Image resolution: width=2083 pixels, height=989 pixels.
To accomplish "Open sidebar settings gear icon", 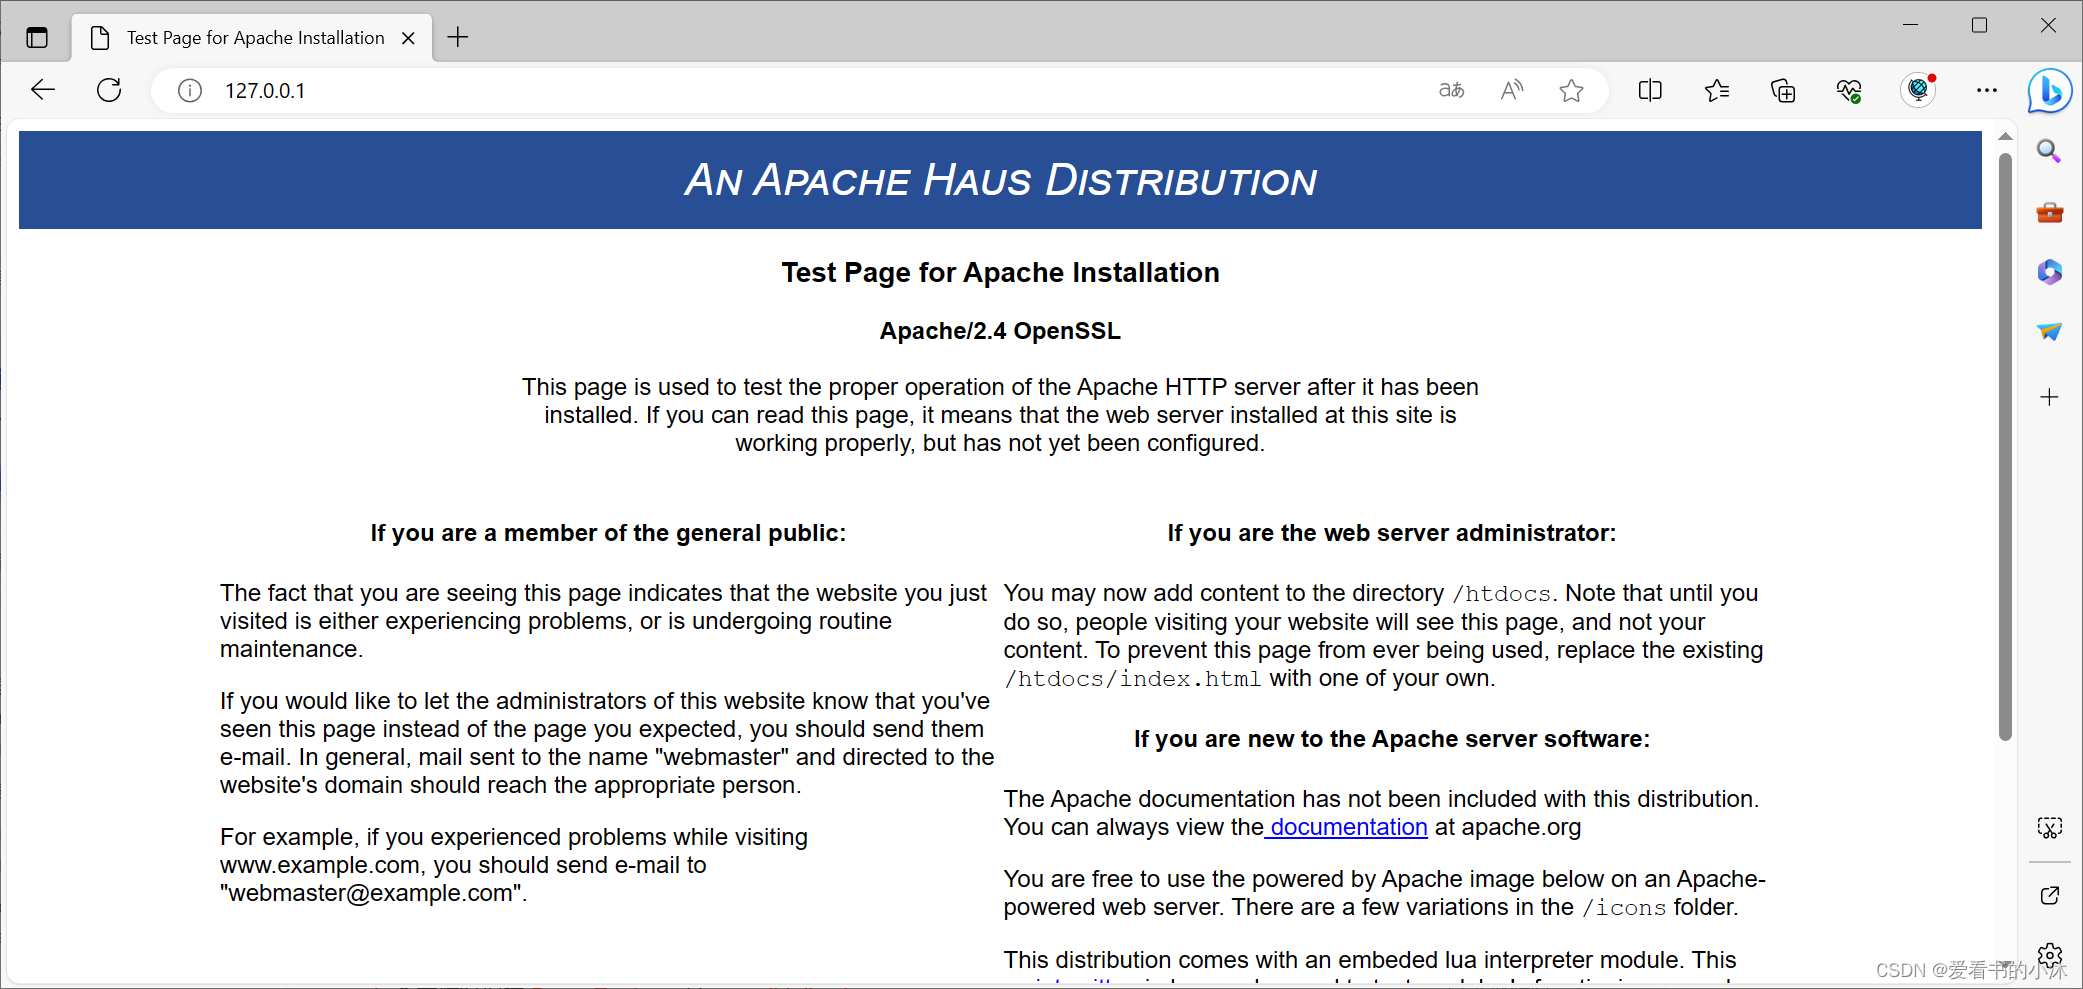I will point(2049,955).
